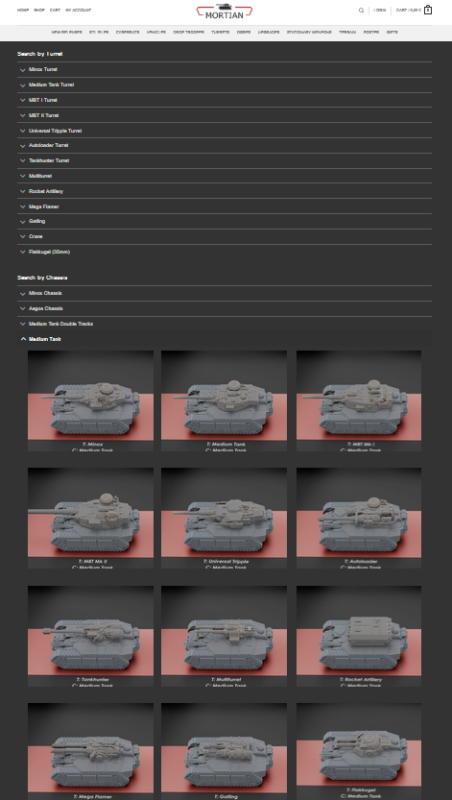The height and width of the screenshot is (800, 452).
Task: Open the STL FILES menu item
Action: (99, 32)
